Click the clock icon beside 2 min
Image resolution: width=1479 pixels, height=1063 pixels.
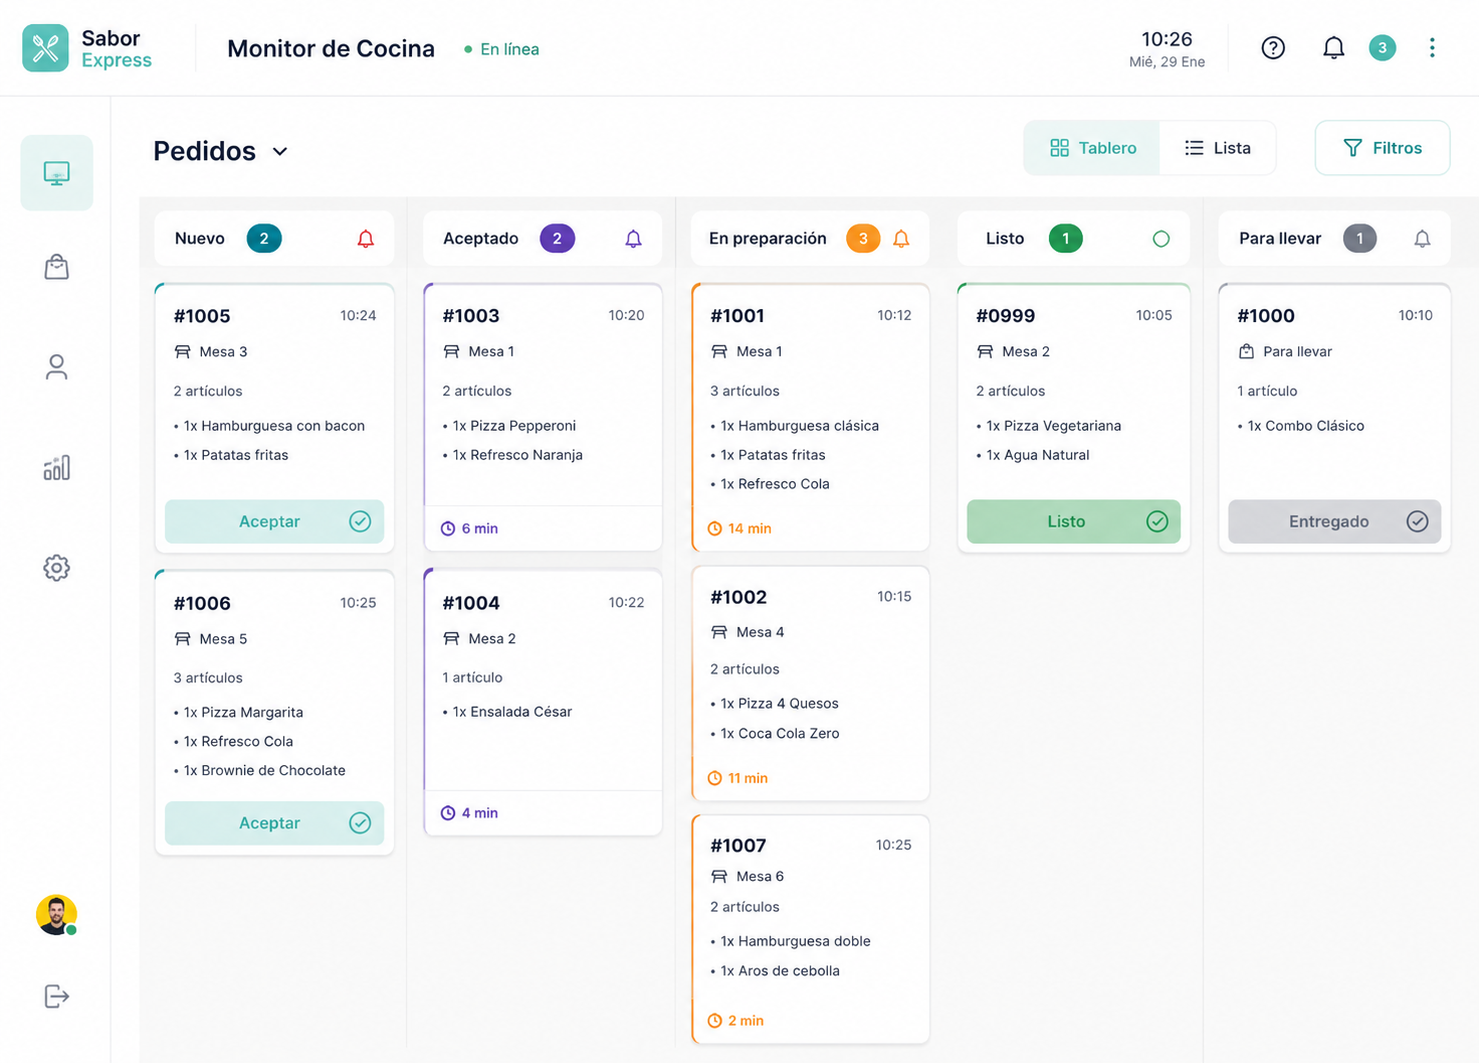pyautogui.click(x=714, y=1021)
